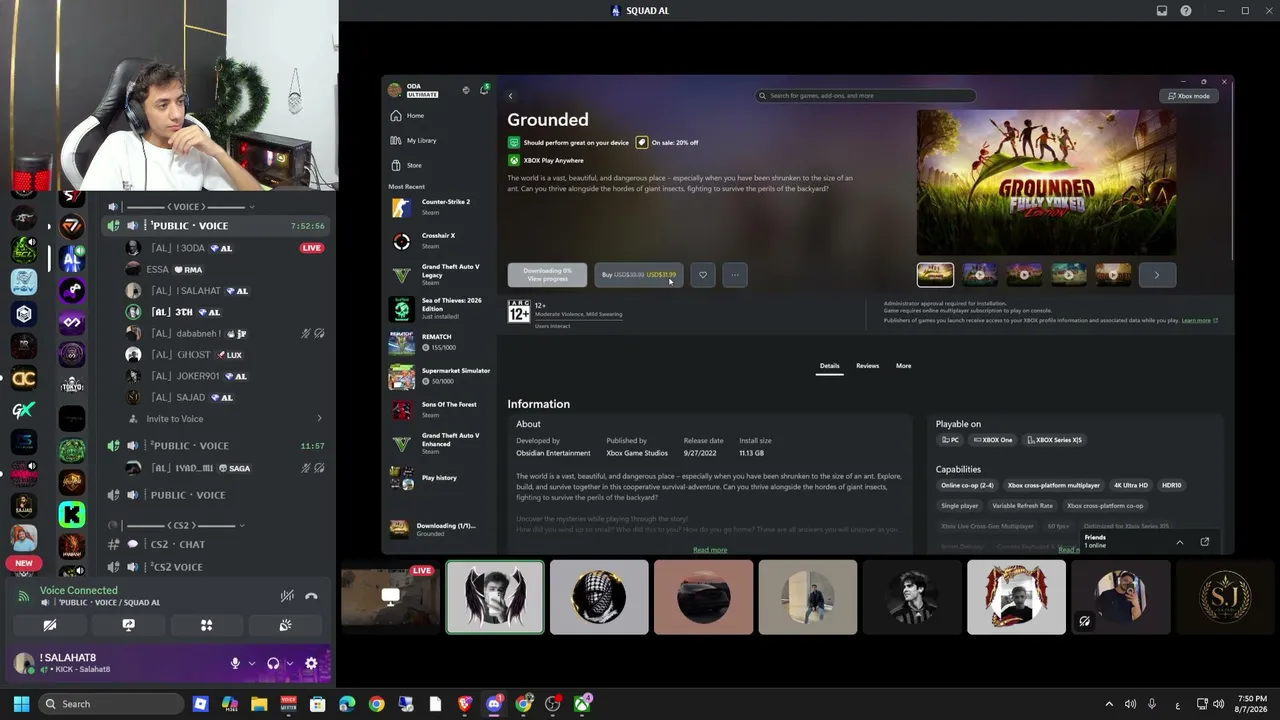The height and width of the screenshot is (720, 1280).
Task: Expand Invite to Voice chevron
Action: [x=319, y=419]
